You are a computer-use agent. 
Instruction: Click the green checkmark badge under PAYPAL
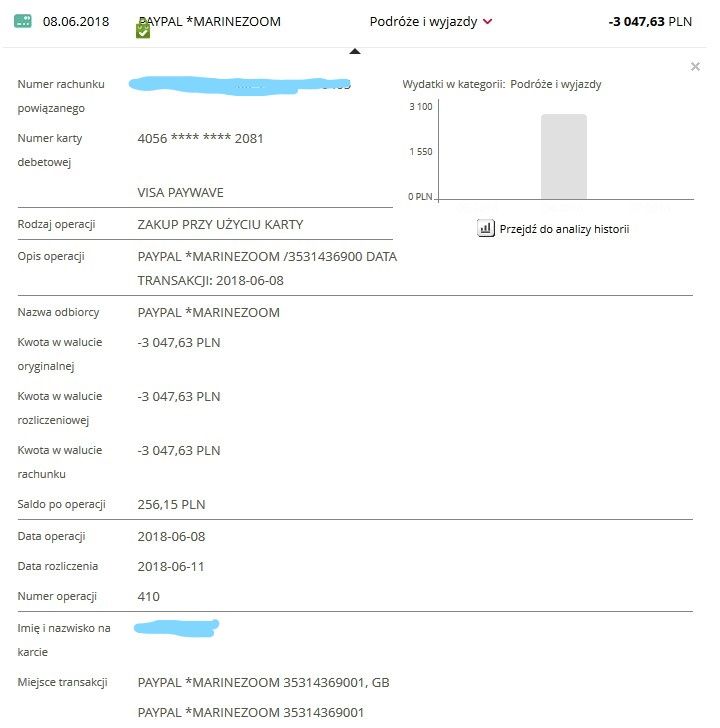coord(143,32)
